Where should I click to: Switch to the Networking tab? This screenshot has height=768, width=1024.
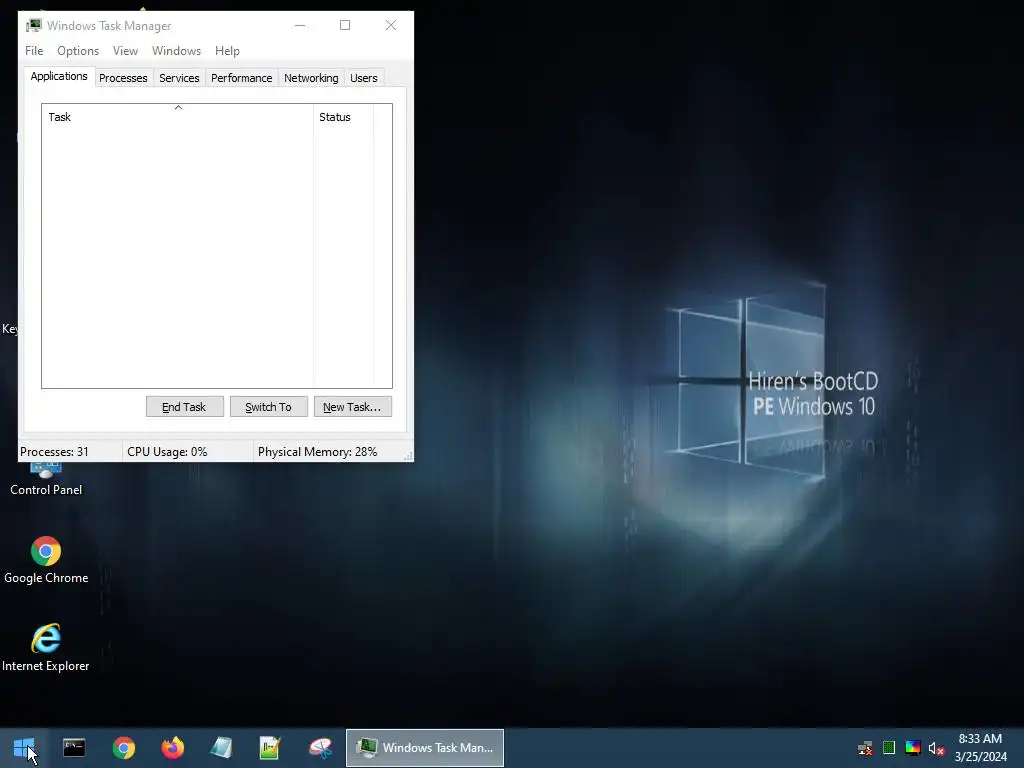click(x=311, y=78)
